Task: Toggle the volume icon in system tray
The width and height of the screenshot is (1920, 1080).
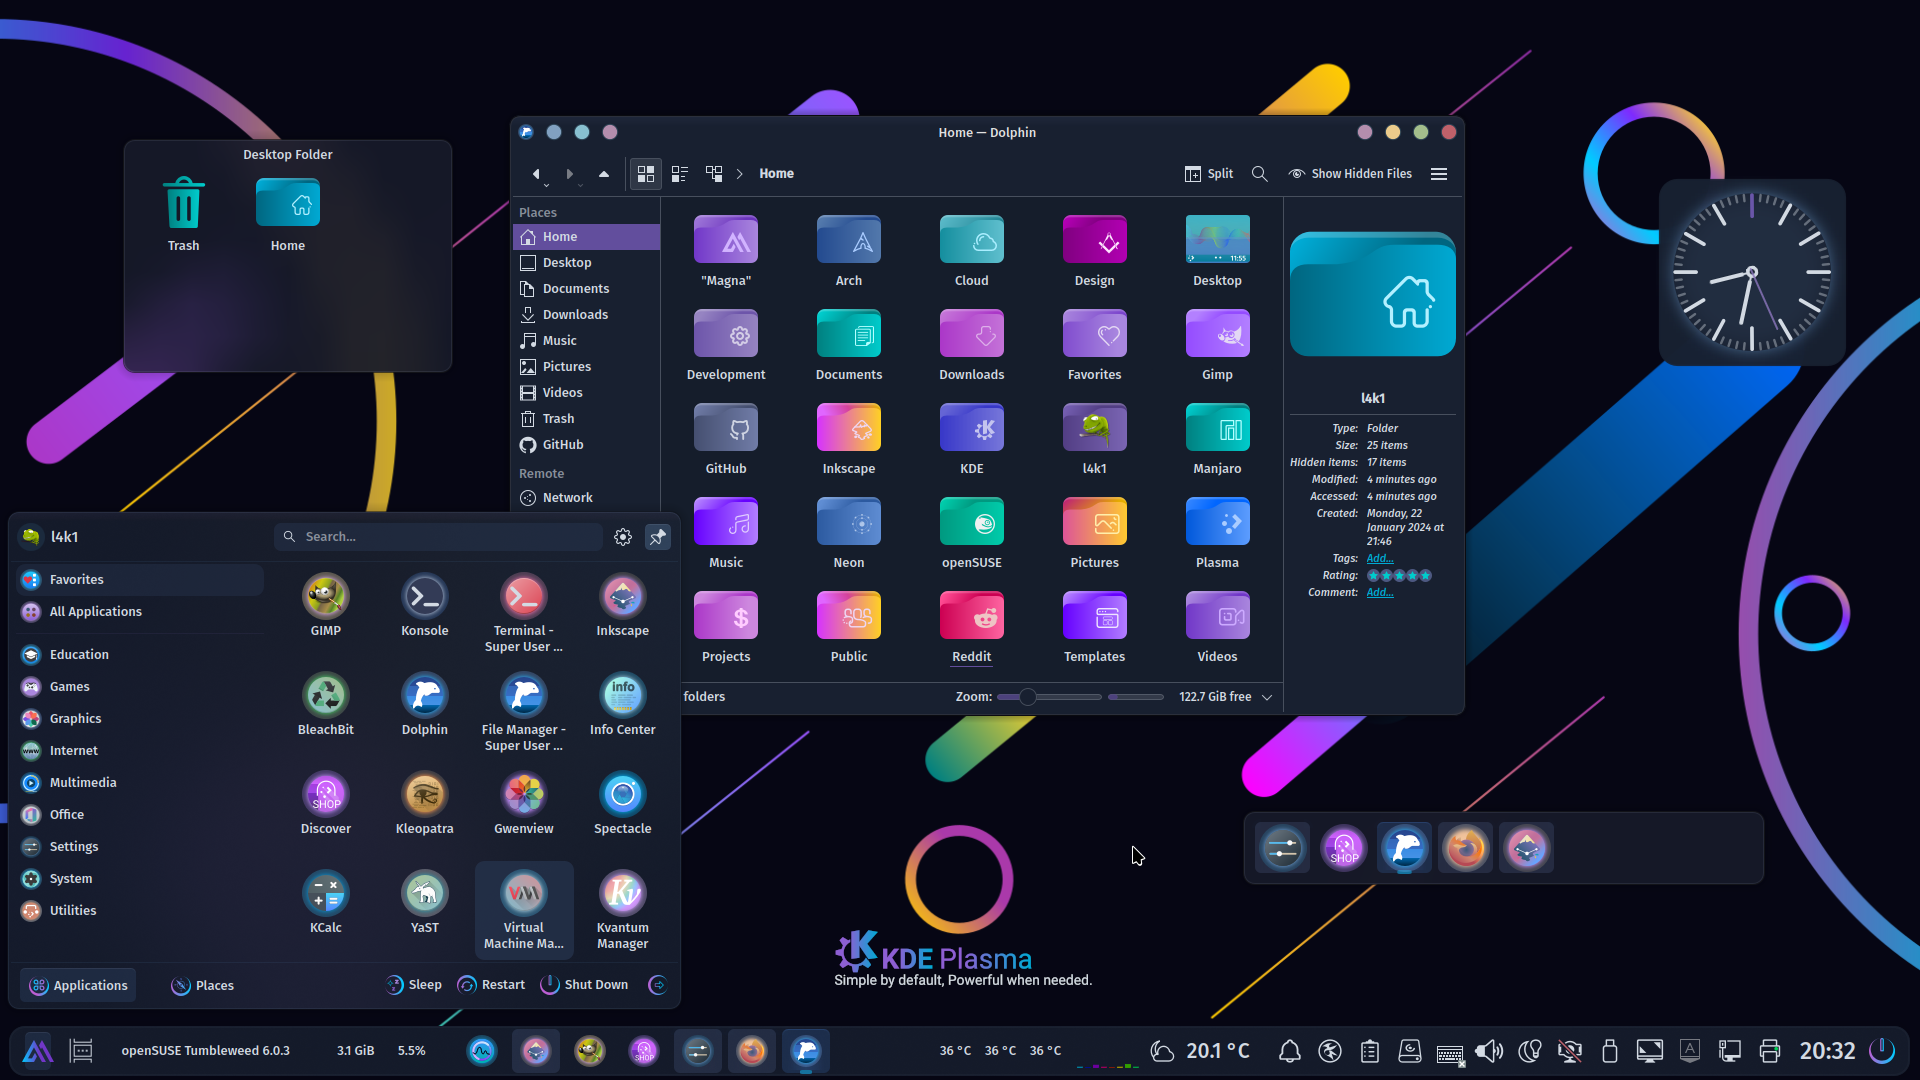Action: [x=1489, y=1051]
